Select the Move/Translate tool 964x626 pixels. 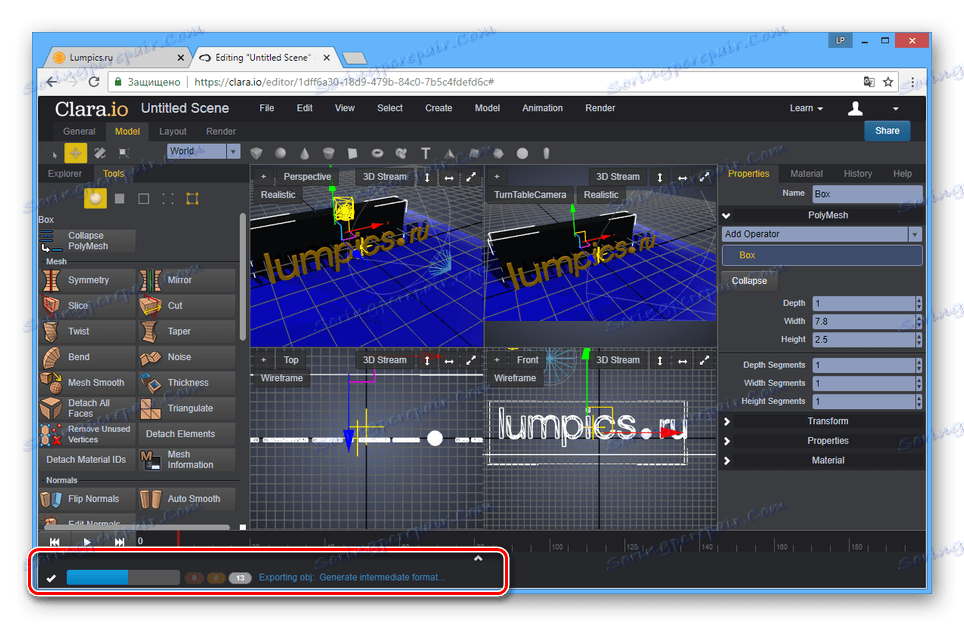tap(75, 152)
